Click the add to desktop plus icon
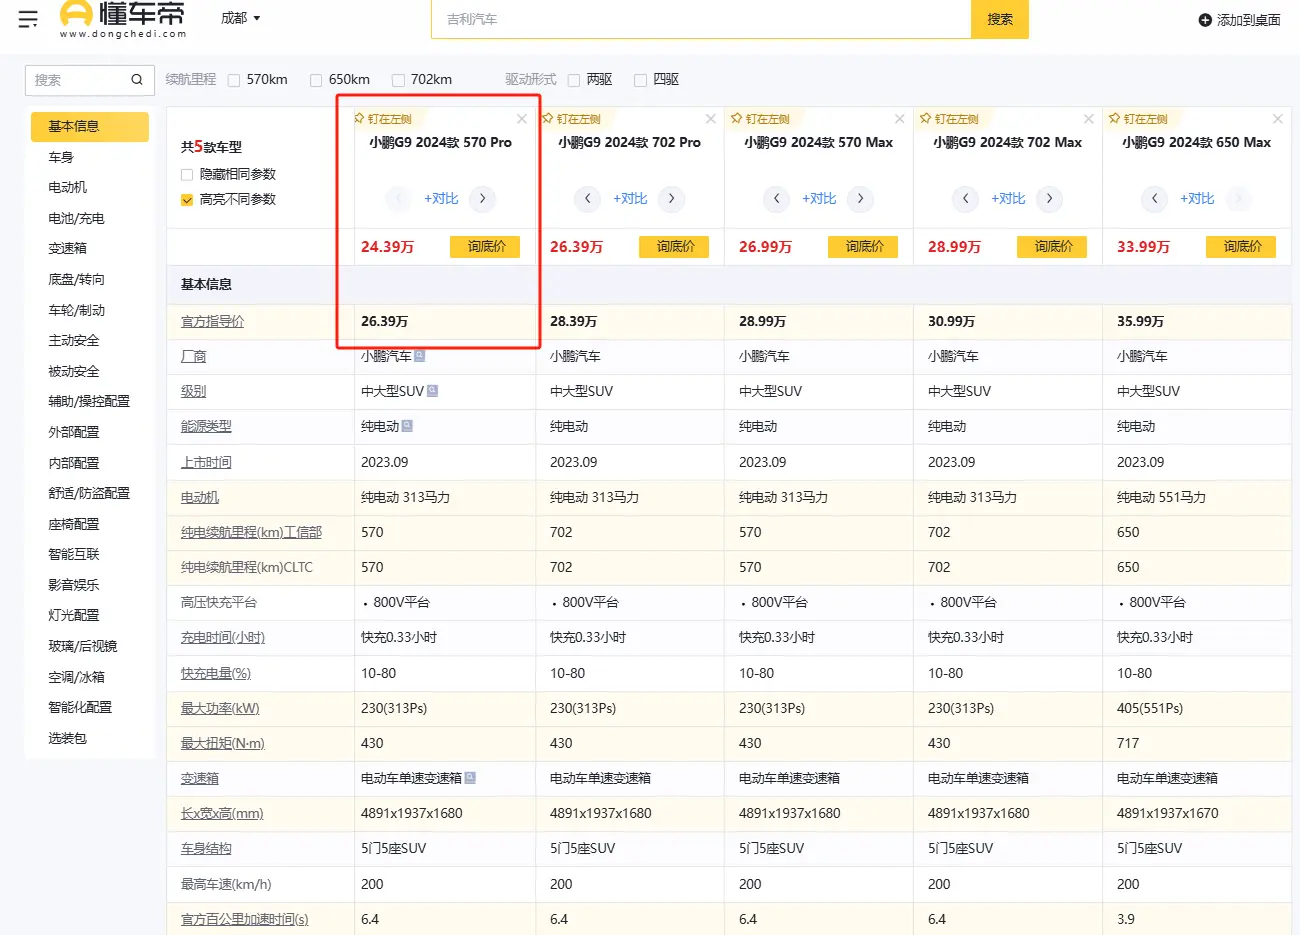This screenshot has width=1300, height=935. click(x=1205, y=20)
